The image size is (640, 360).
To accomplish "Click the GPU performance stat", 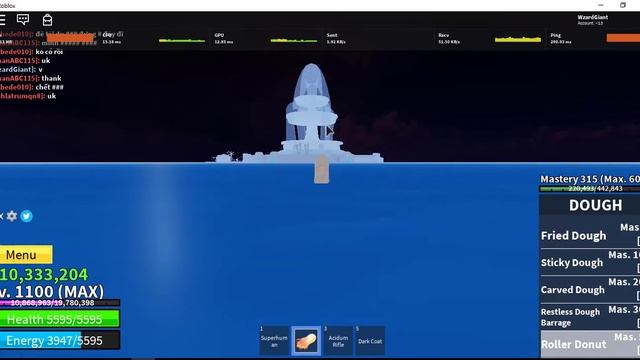I will tap(223, 38).
